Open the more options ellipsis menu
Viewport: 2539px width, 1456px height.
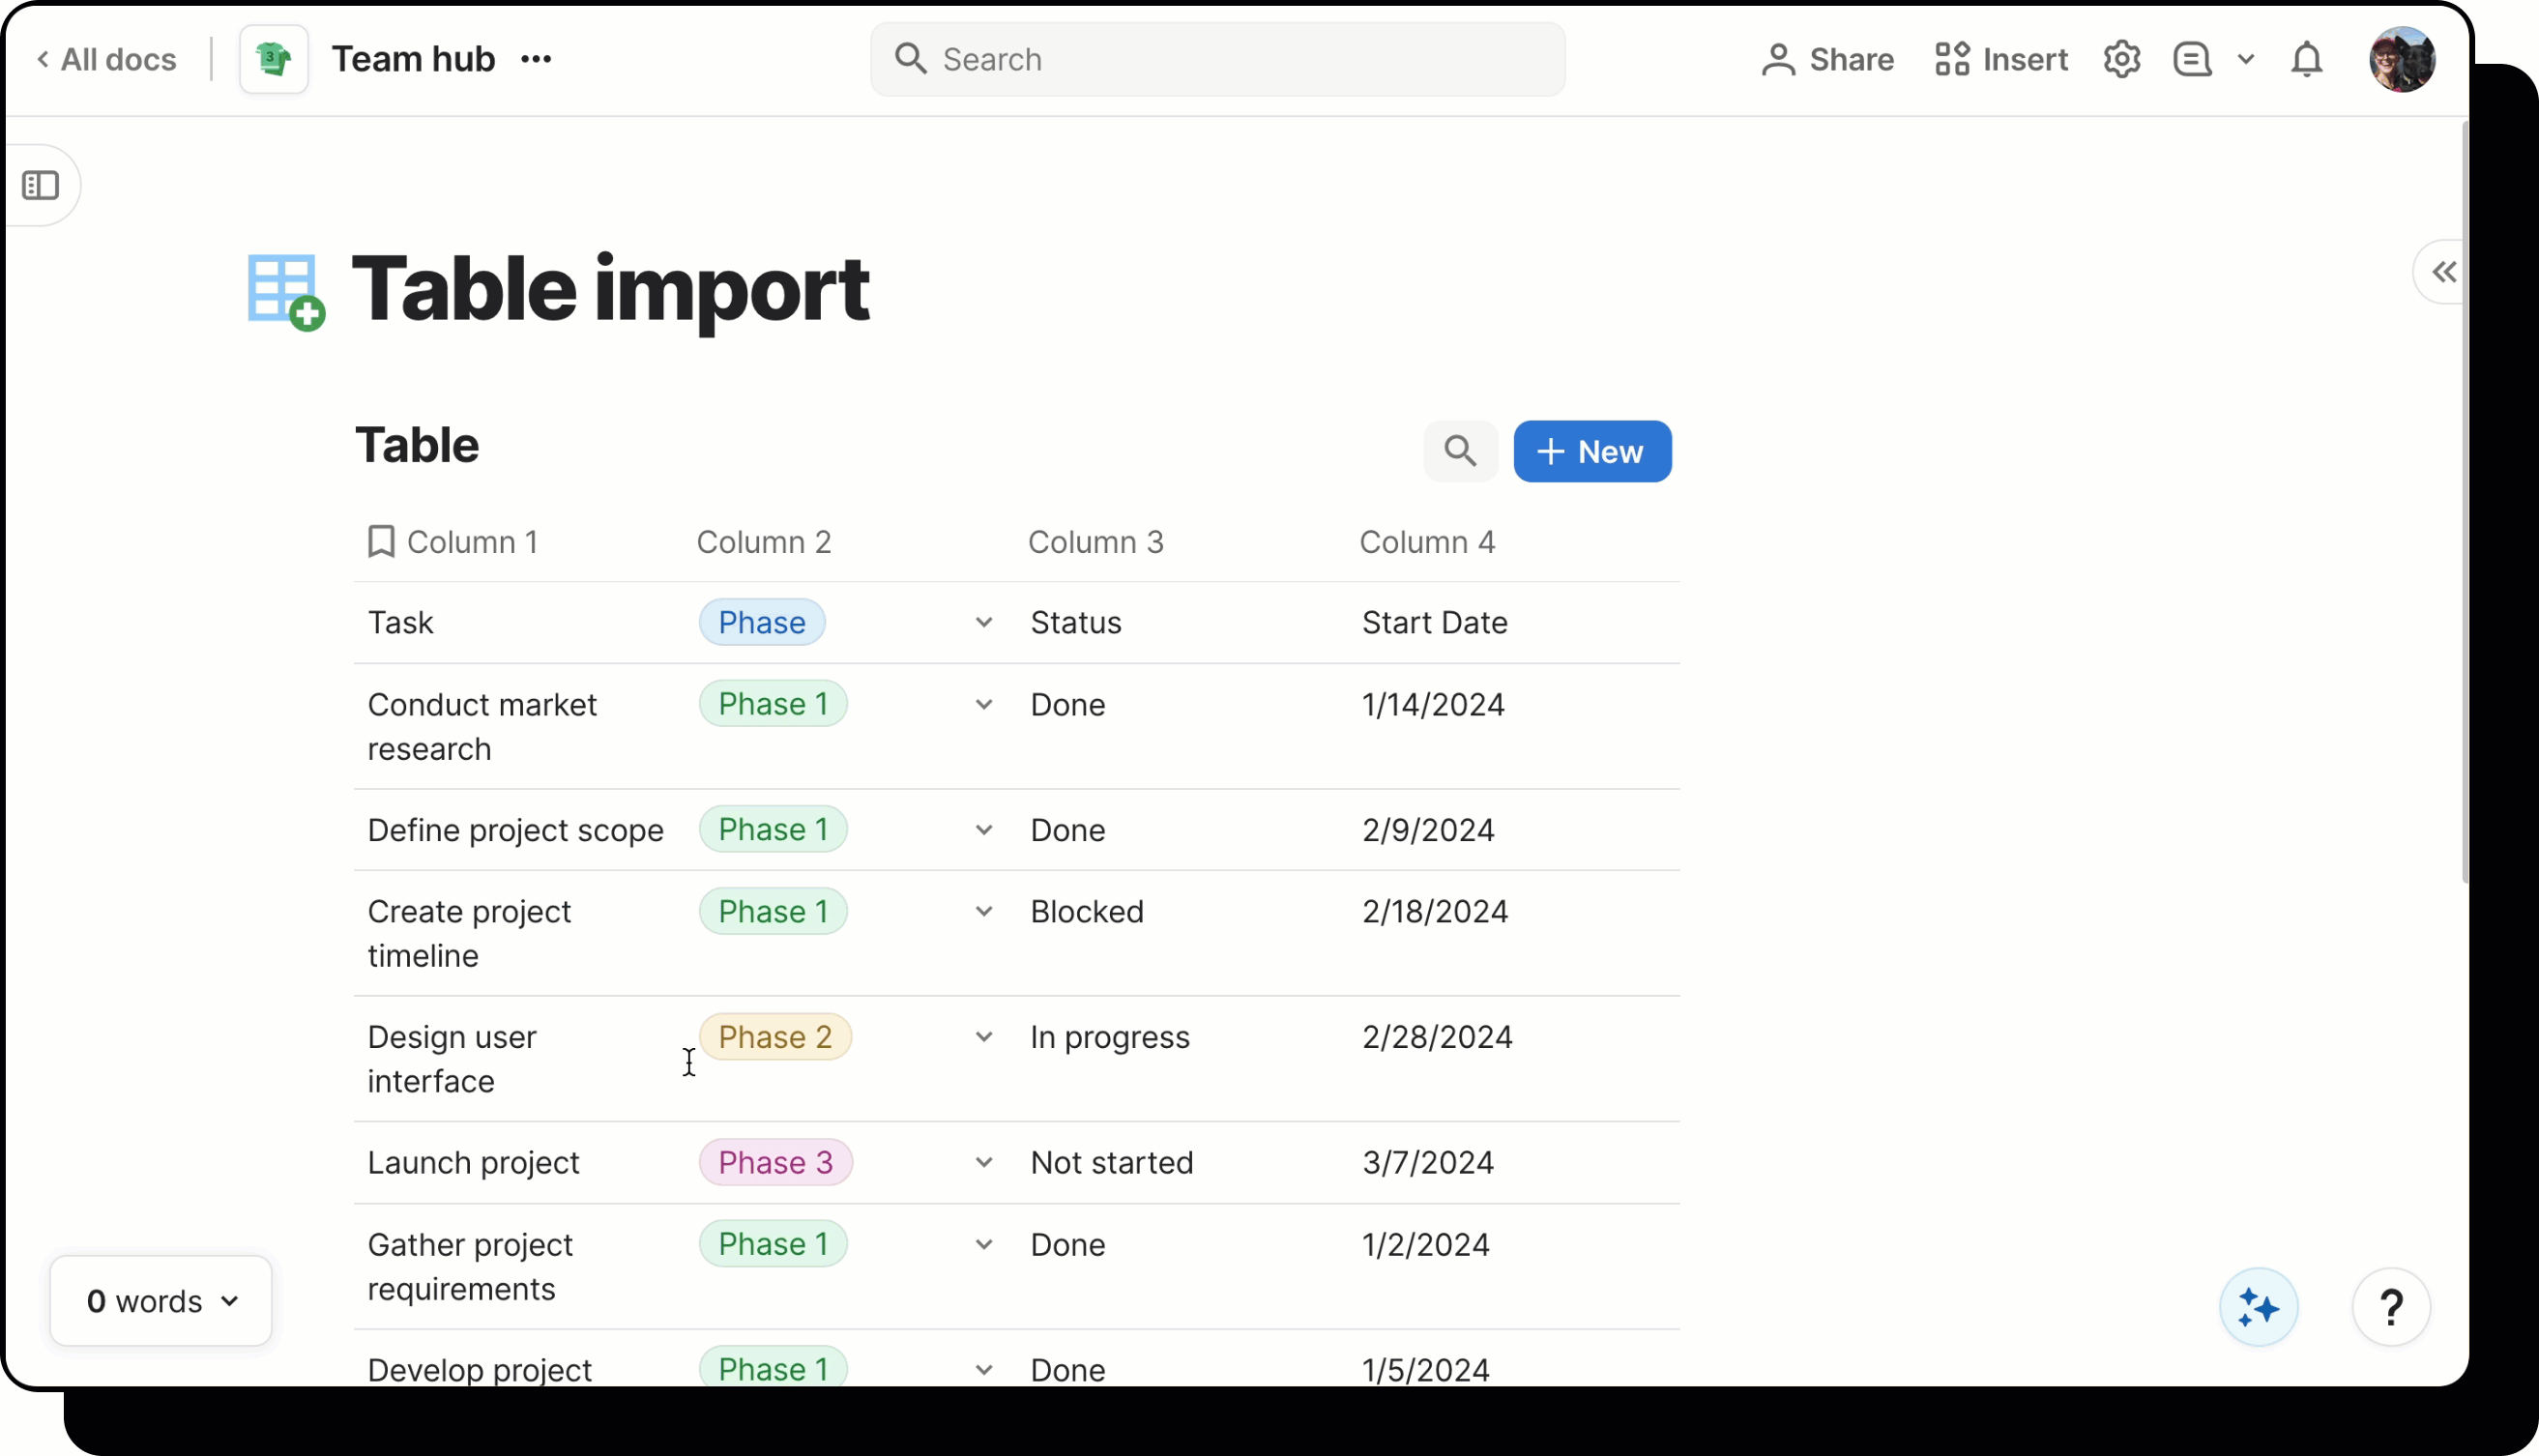536,59
